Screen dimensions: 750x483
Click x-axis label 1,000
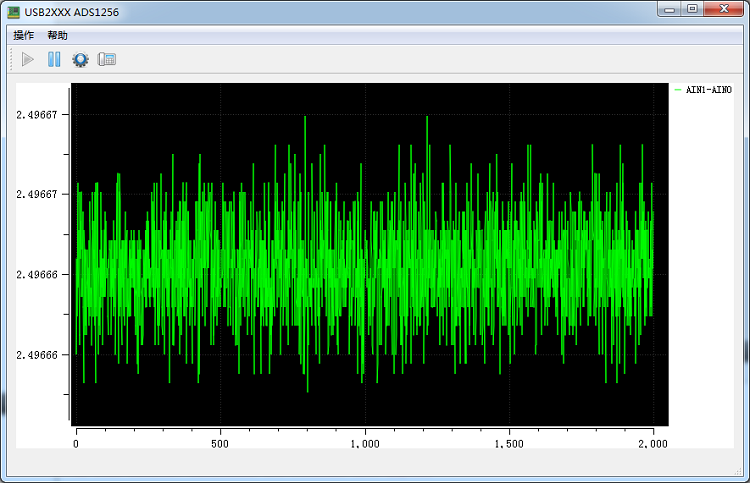[365, 444]
